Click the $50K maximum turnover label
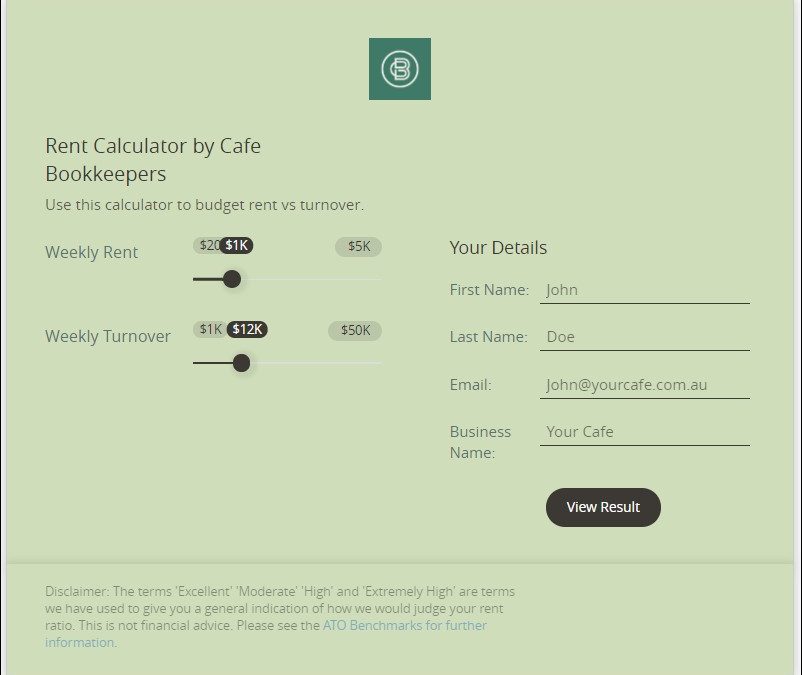Viewport: 802px width, 675px height. tap(355, 330)
